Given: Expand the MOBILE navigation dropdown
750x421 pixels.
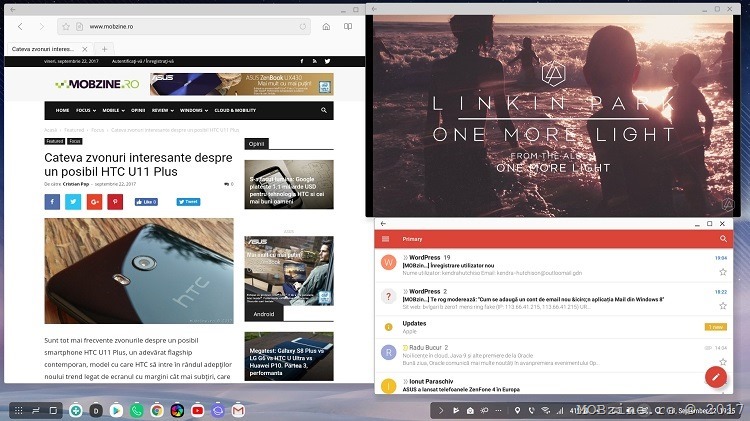Looking at the screenshot, I should click(x=113, y=111).
